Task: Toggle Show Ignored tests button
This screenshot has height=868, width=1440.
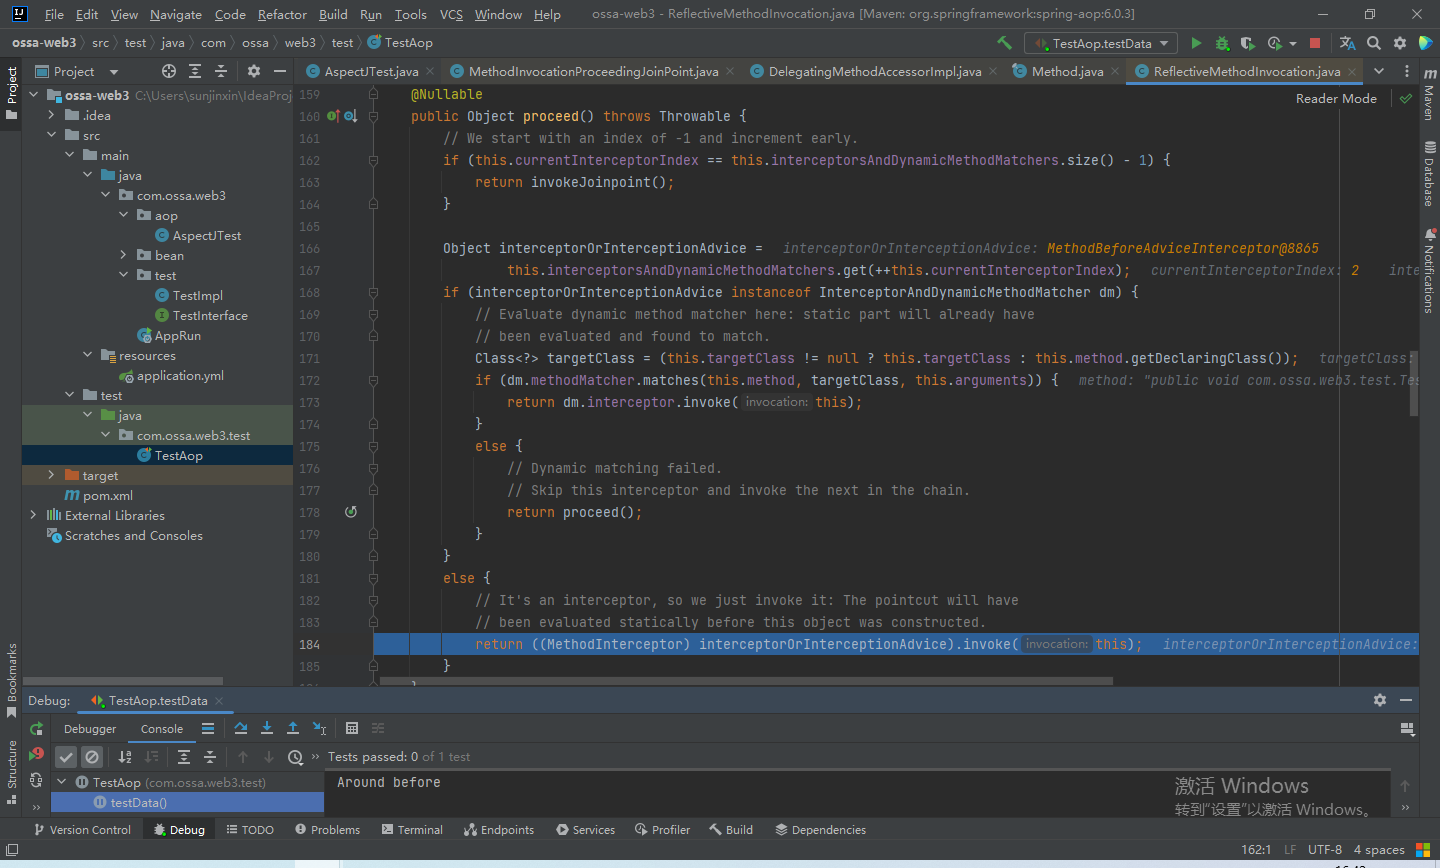Action: click(x=92, y=757)
